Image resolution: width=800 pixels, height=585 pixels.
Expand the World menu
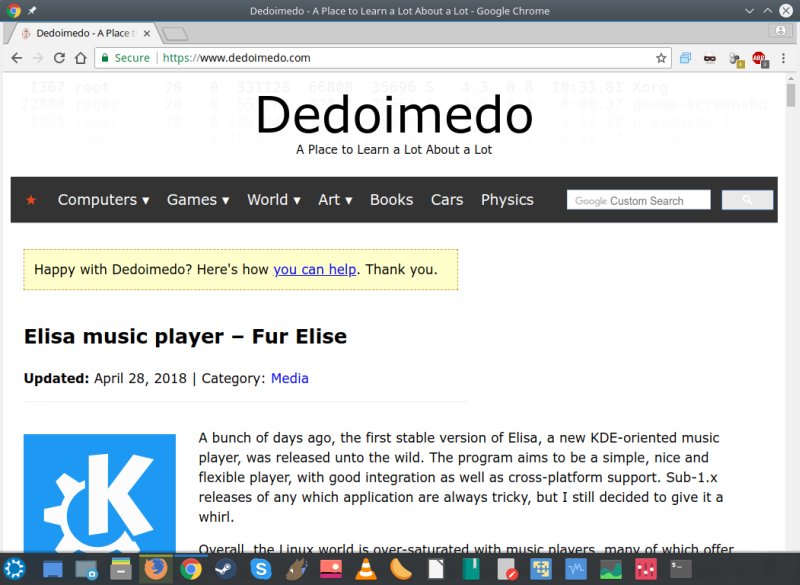(273, 200)
